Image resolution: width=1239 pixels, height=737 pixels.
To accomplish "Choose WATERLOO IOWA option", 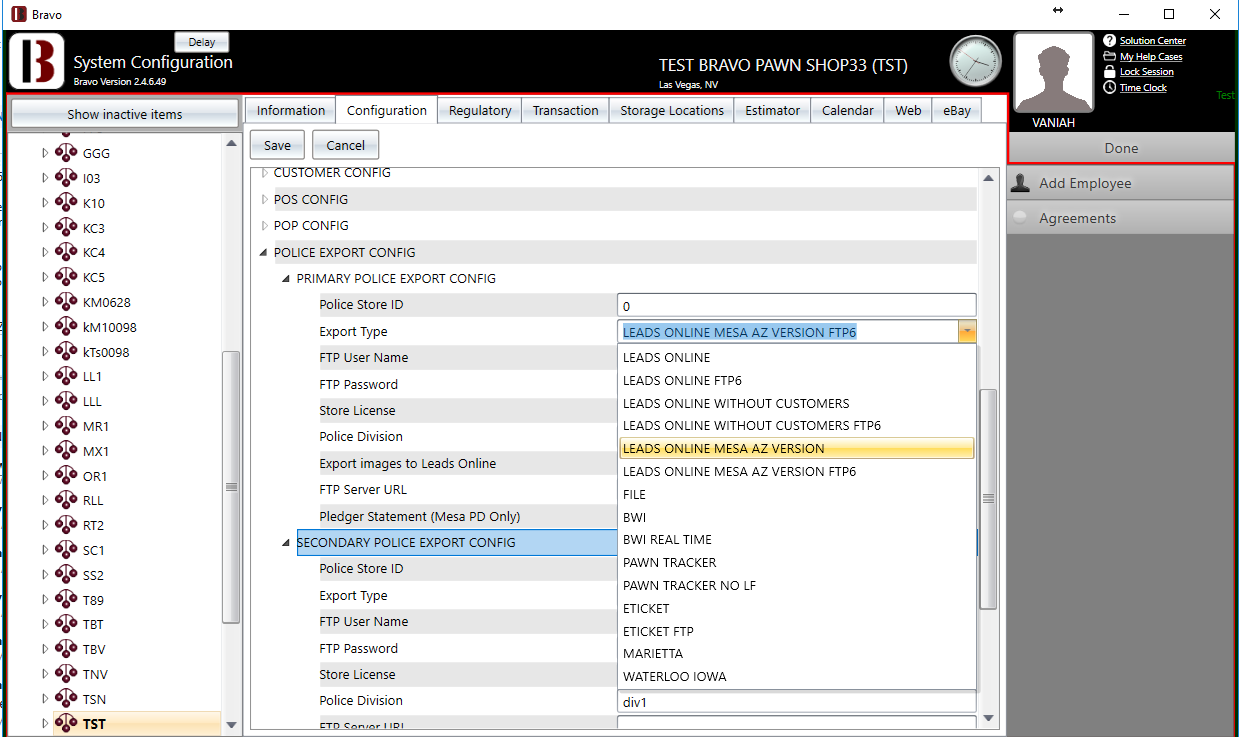I will click(796, 676).
